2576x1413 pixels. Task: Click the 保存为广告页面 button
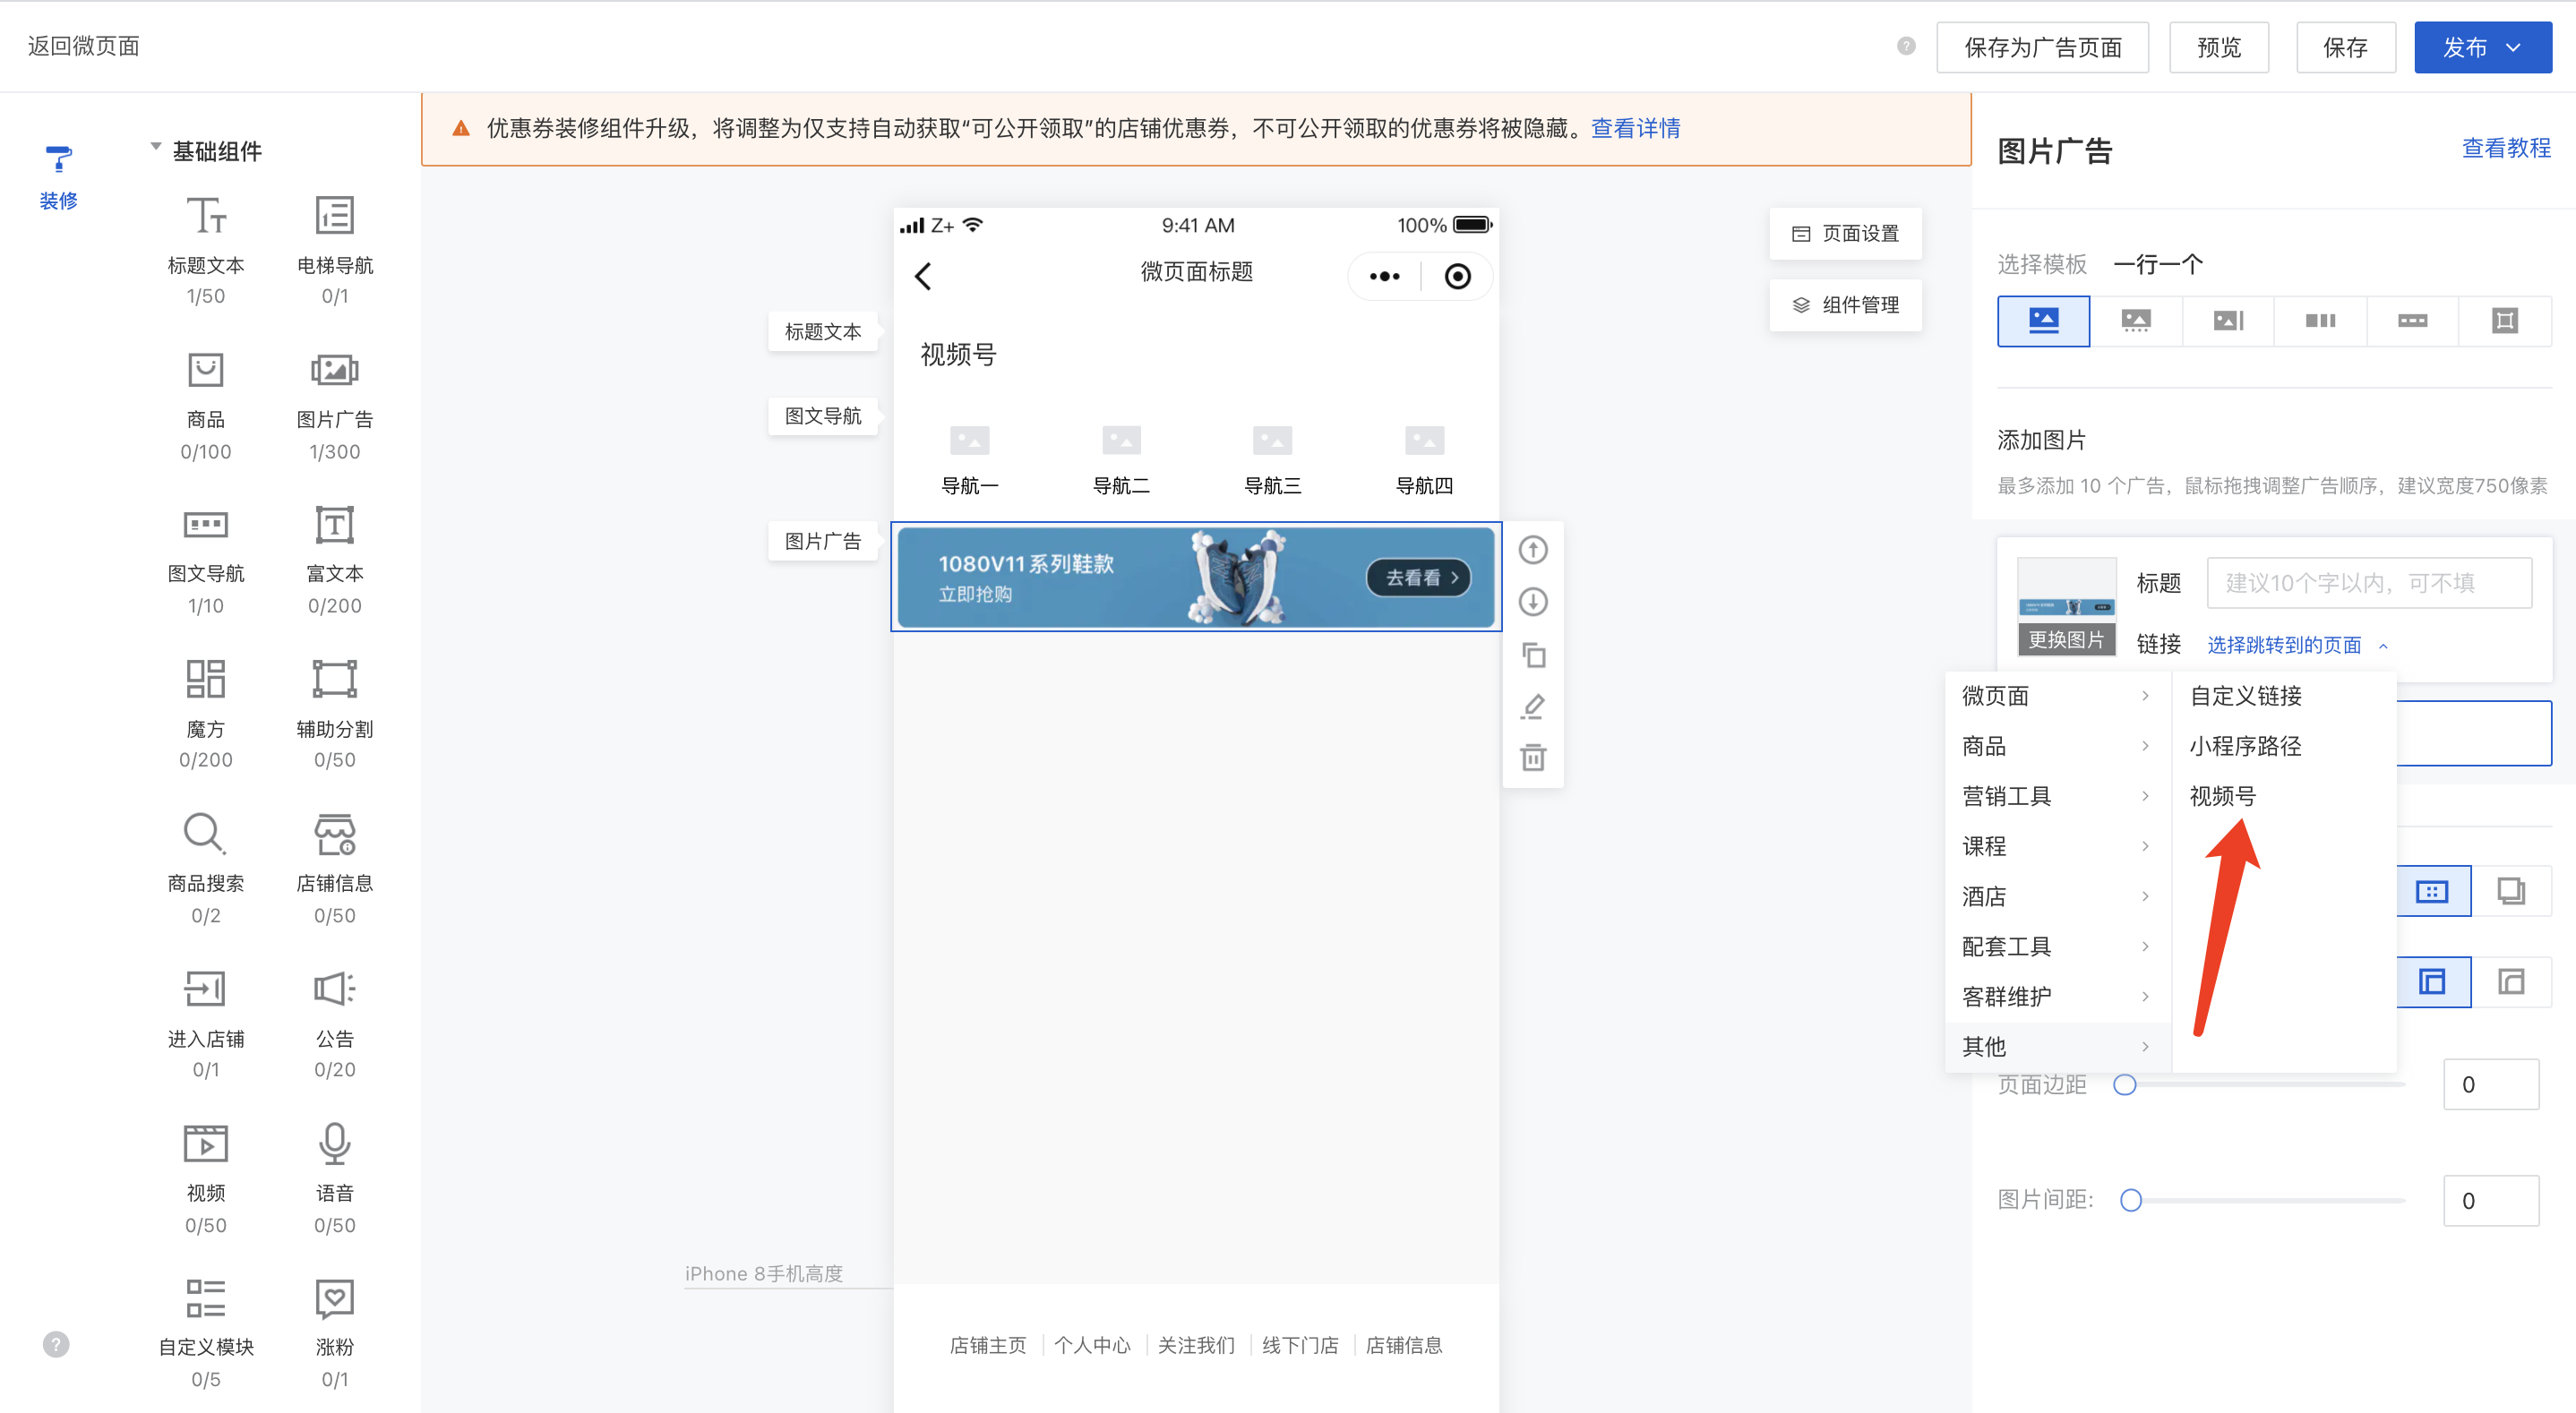coord(2042,47)
